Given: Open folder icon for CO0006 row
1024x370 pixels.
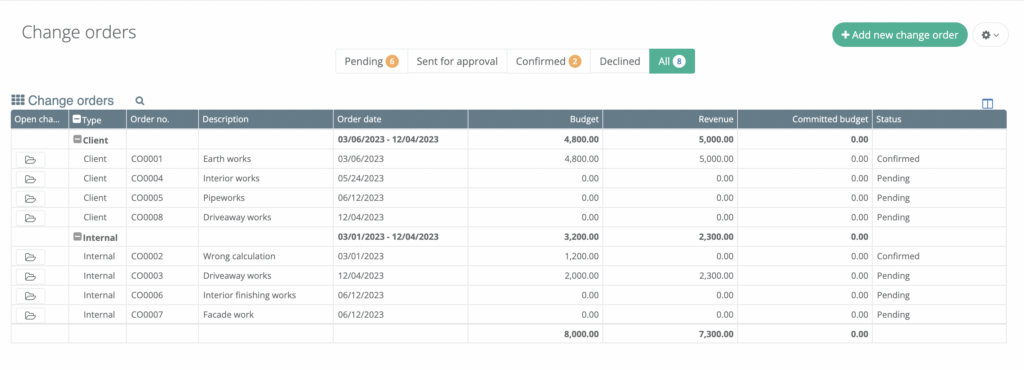Looking at the screenshot, I should pyautogui.click(x=30, y=296).
